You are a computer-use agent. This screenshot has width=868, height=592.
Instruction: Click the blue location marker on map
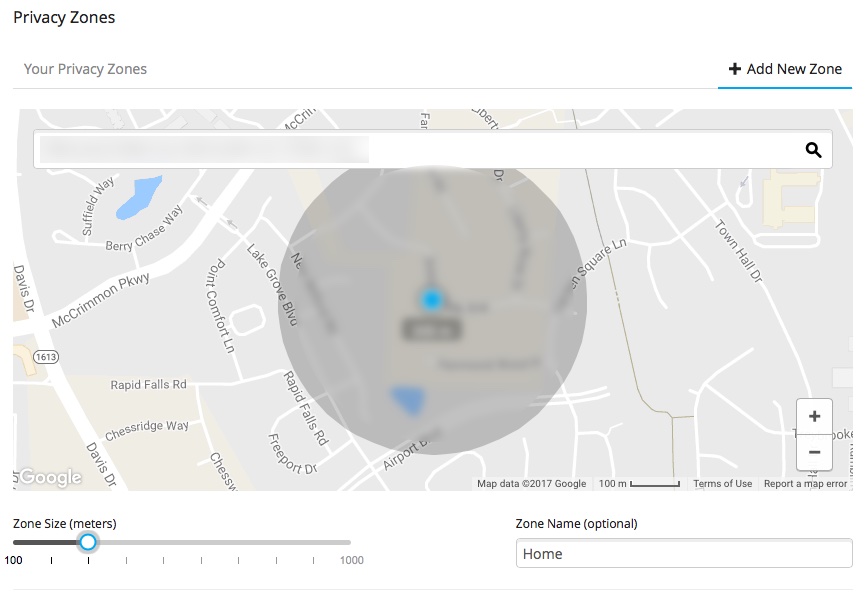tap(431, 300)
